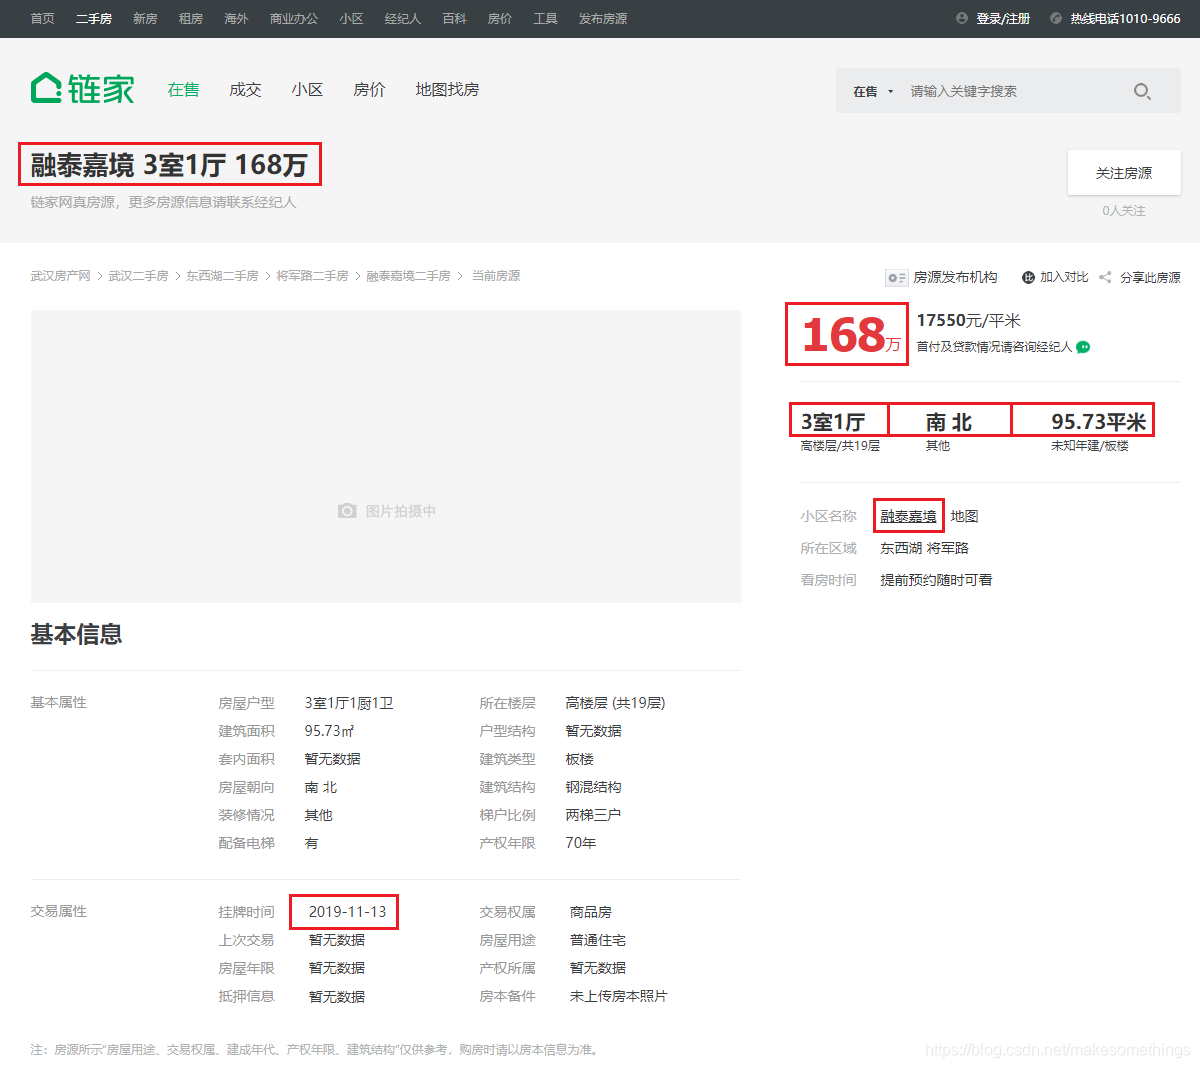Click 两梯三户 elevator ratio value
The height and width of the screenshot is (1068, 1200).
point(593,815)
